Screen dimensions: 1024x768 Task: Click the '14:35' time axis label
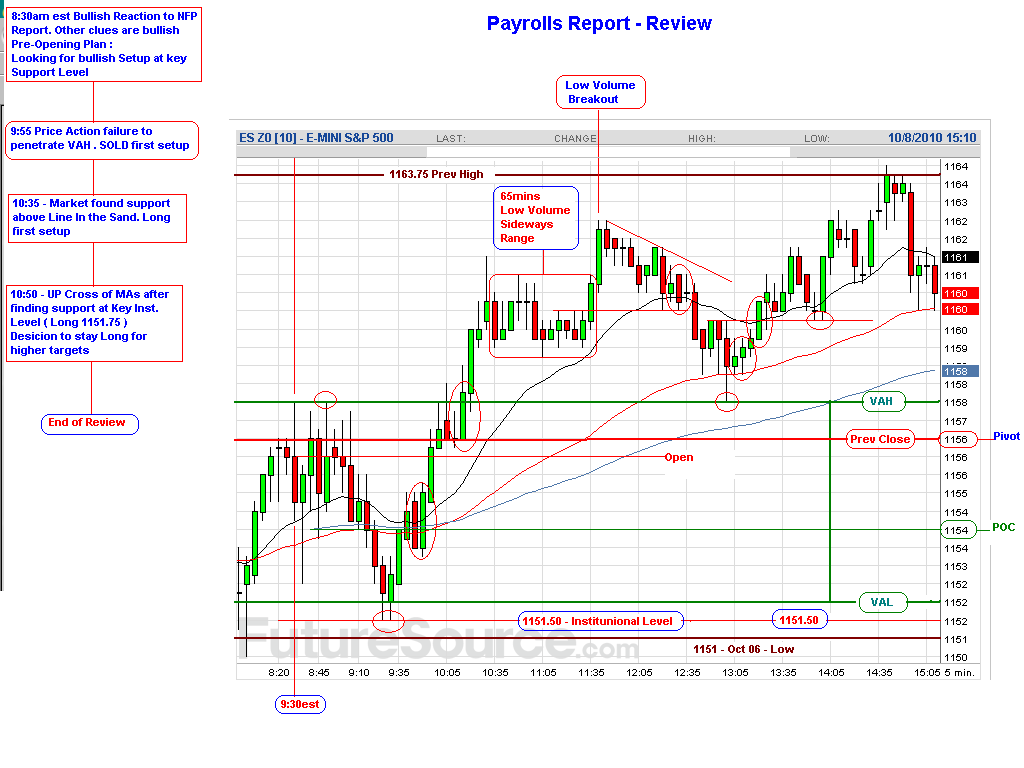879,672
